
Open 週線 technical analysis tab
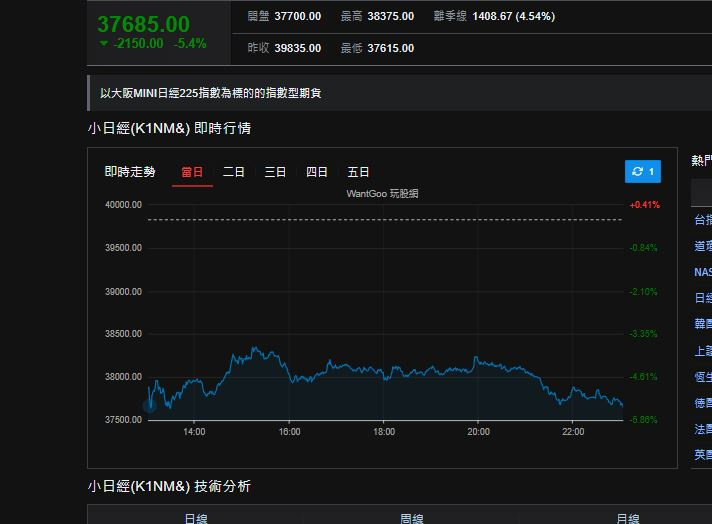point(412,517)
